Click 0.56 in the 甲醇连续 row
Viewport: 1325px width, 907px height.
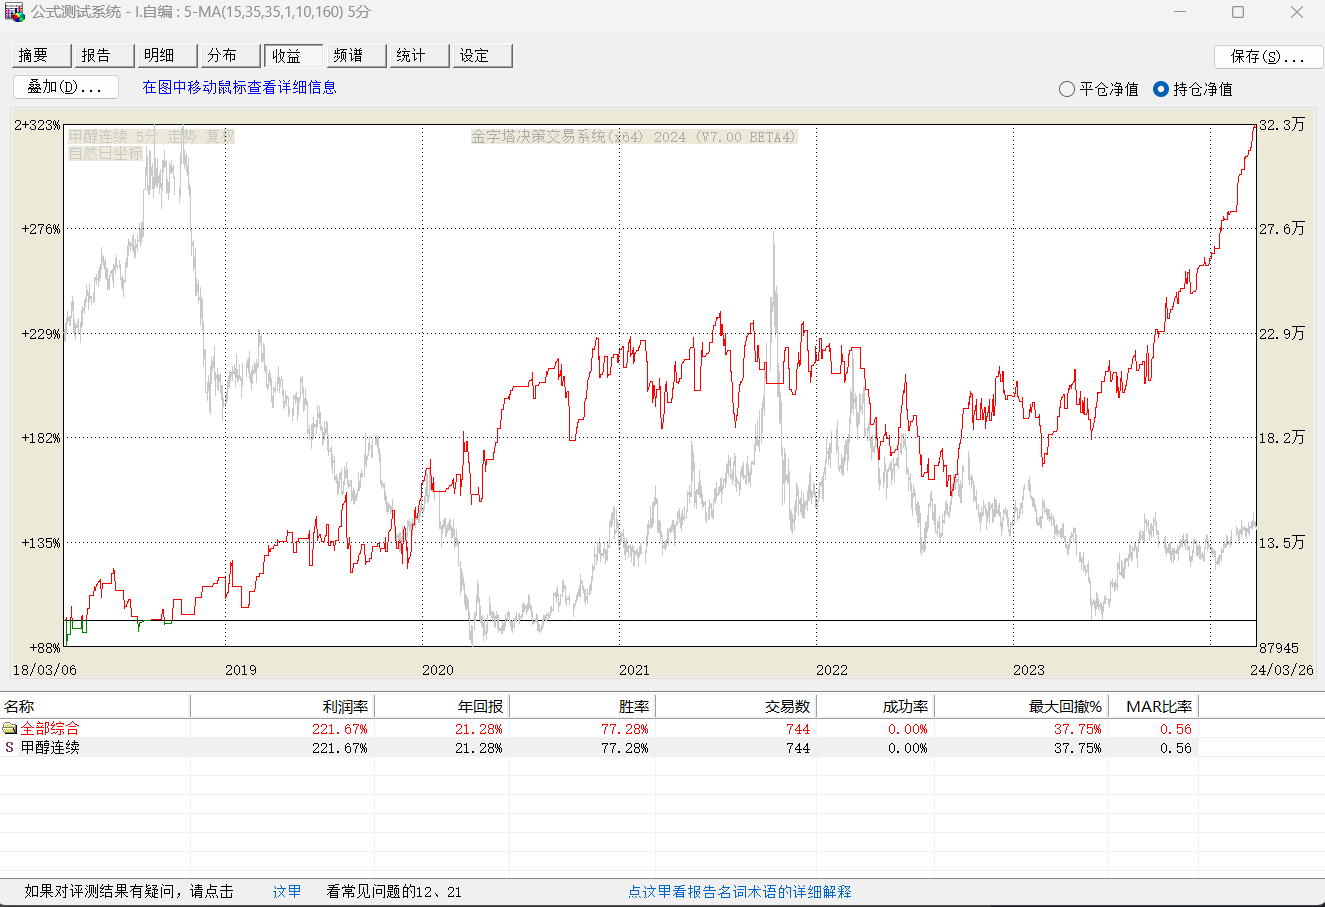point(1176,748)
